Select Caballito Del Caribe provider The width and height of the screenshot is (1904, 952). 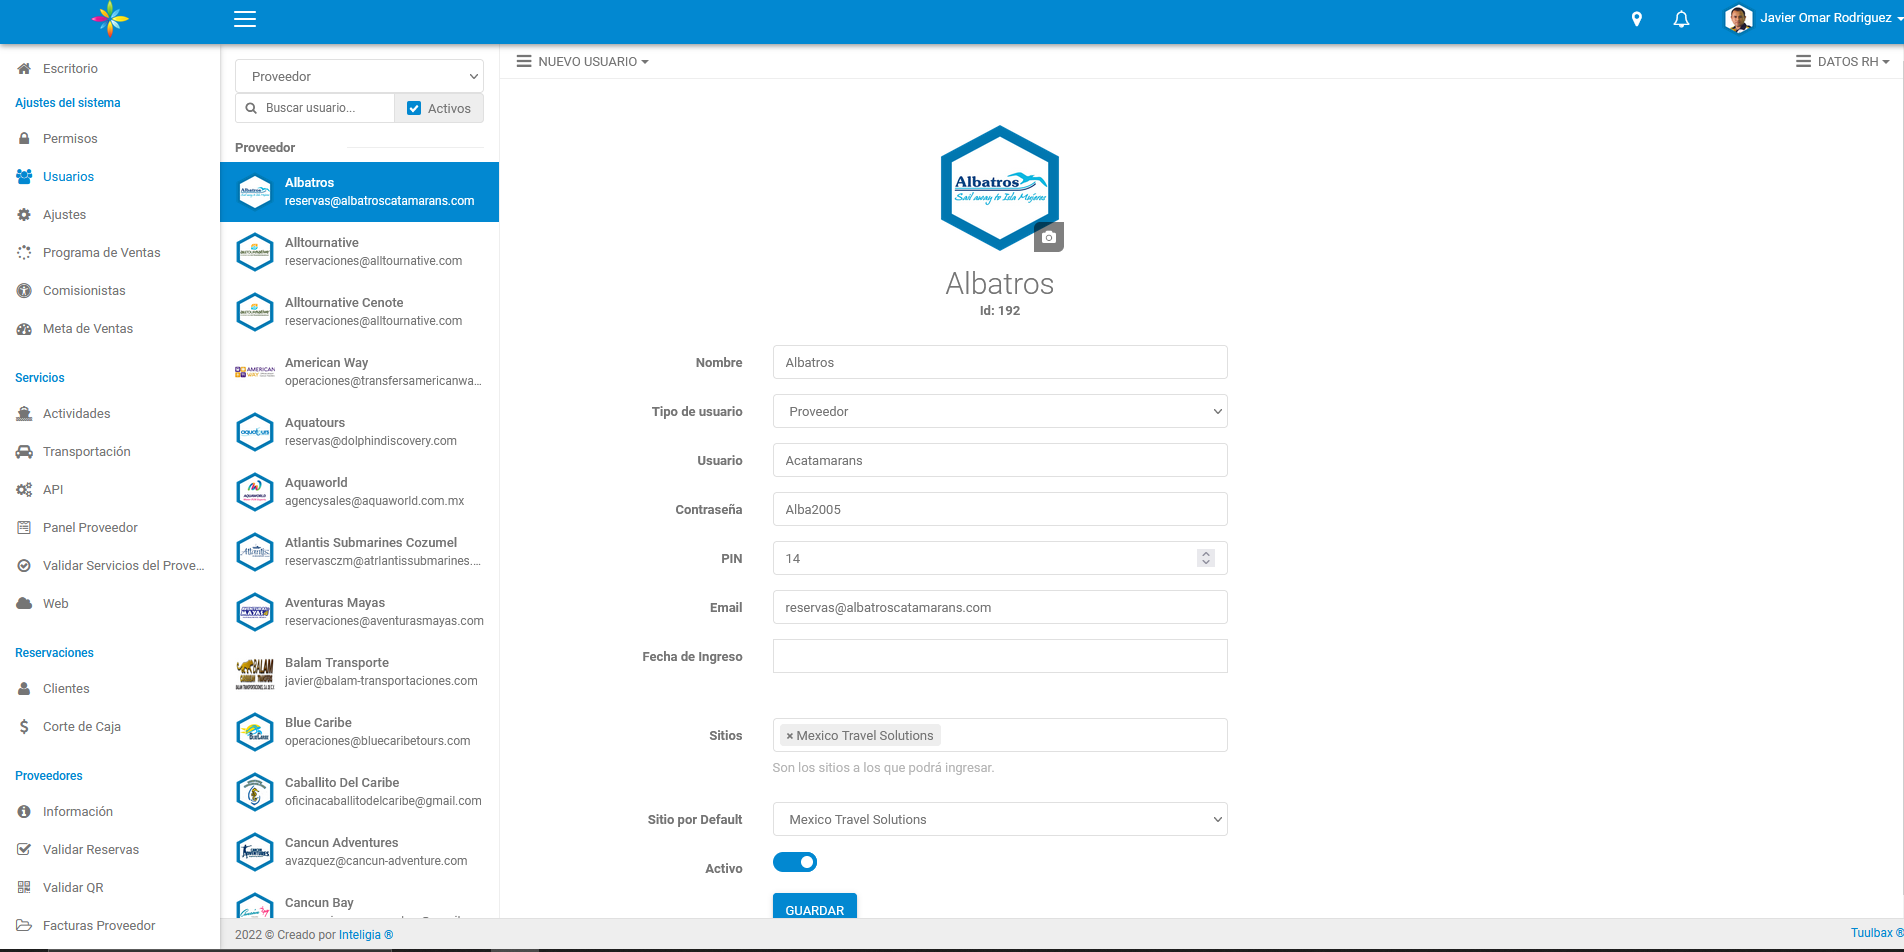(359, 792)
